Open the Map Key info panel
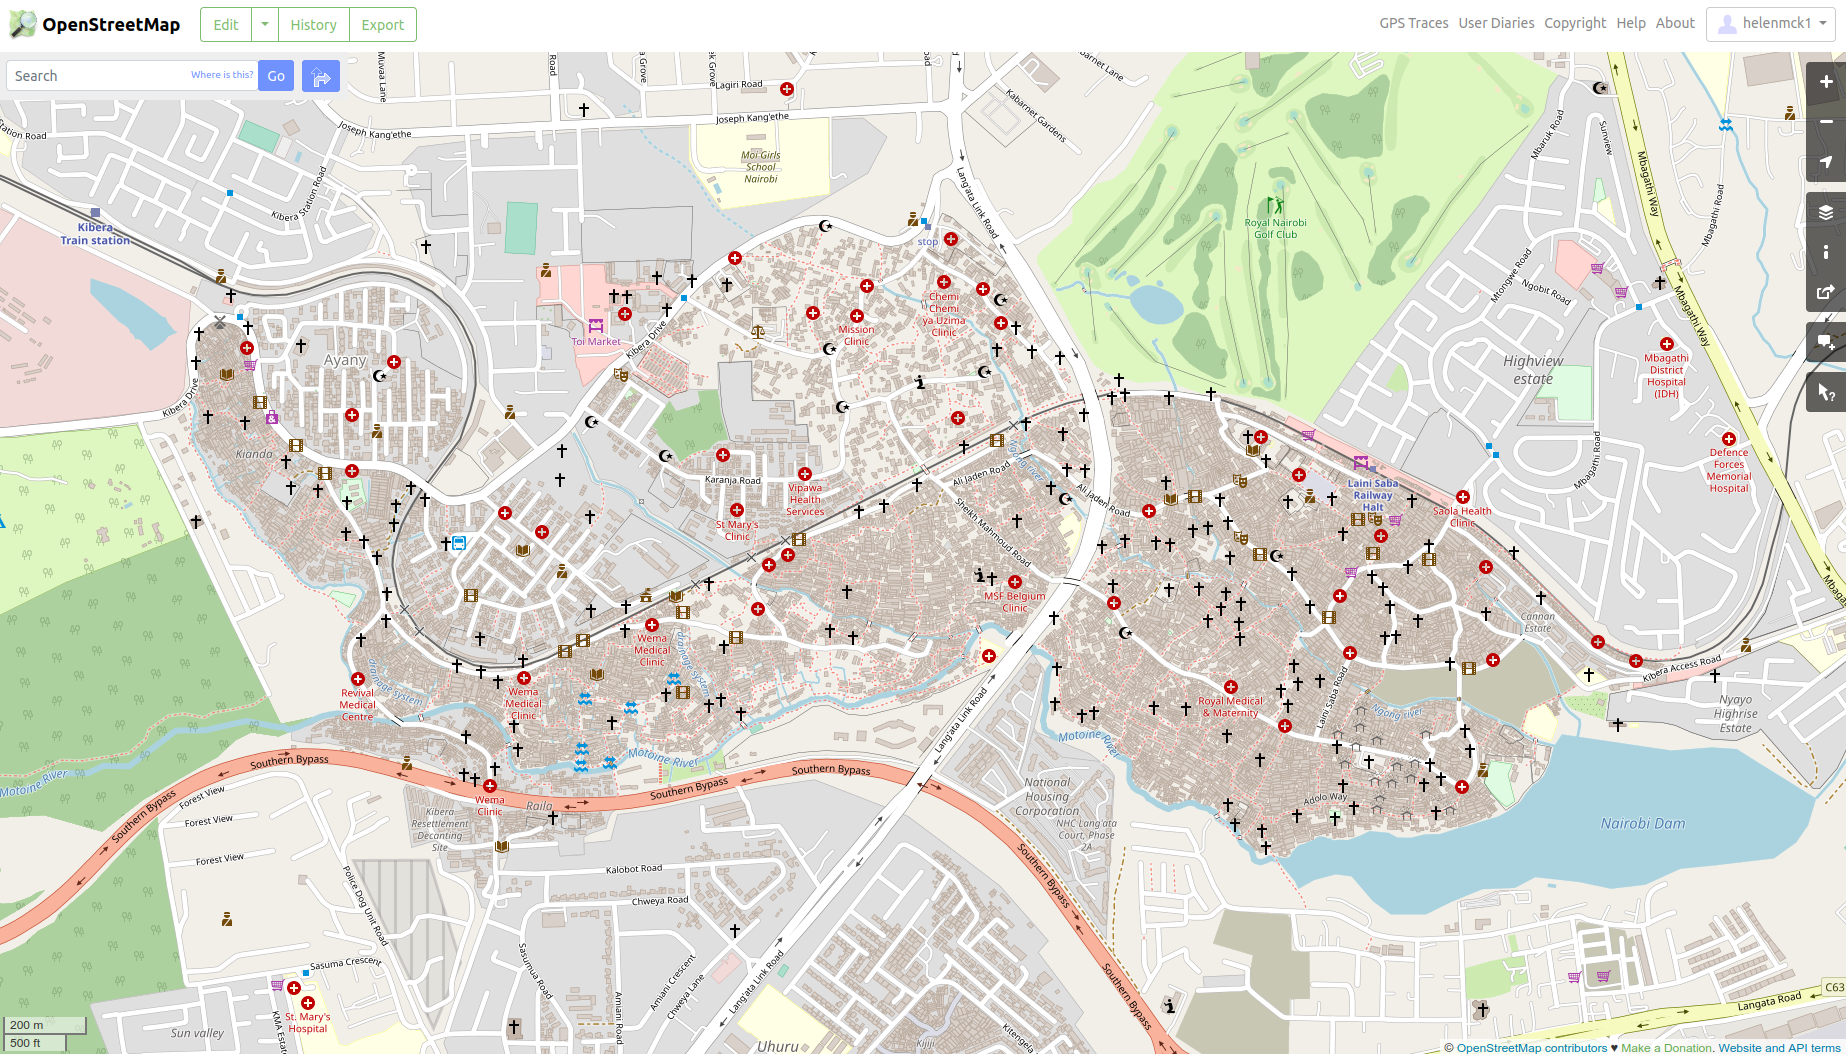Viewport: 1846px width, 1054px height. [x=1826, y=252]
